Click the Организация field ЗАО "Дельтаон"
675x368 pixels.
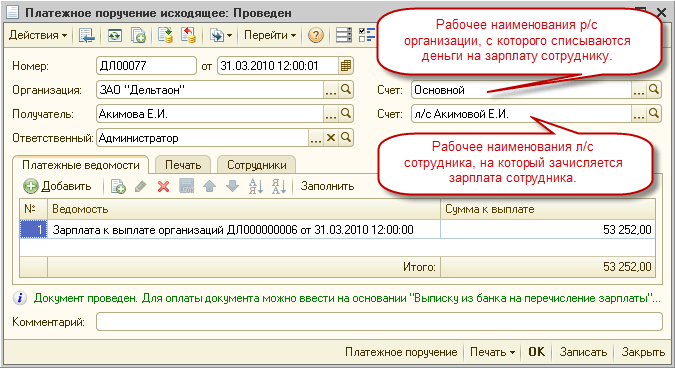pyautogui.click(x=210, y=90)
